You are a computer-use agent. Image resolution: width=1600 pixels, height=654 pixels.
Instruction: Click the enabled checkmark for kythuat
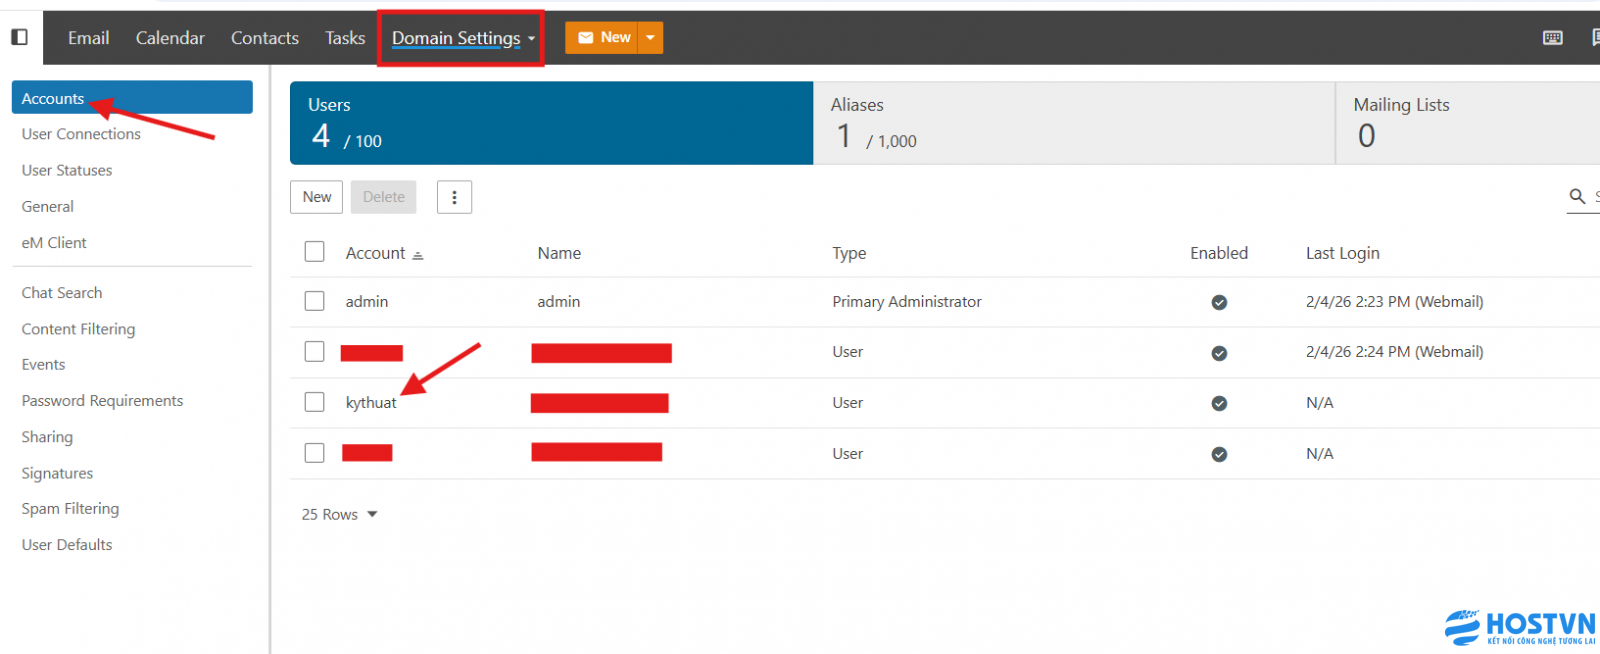(x=1219, y=403)
